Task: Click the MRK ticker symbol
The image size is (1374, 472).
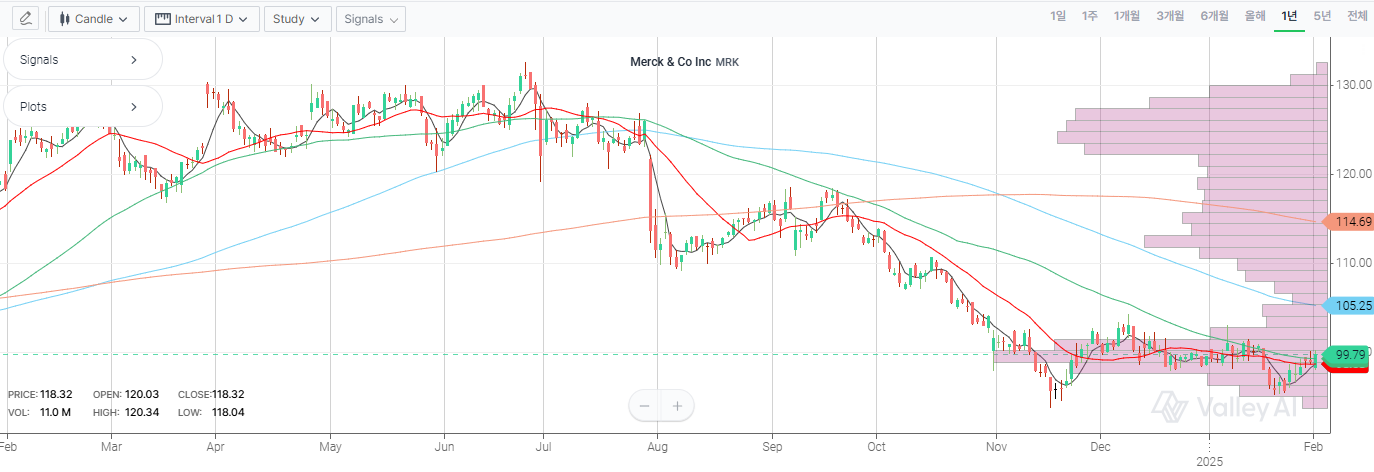Action: 727,62
